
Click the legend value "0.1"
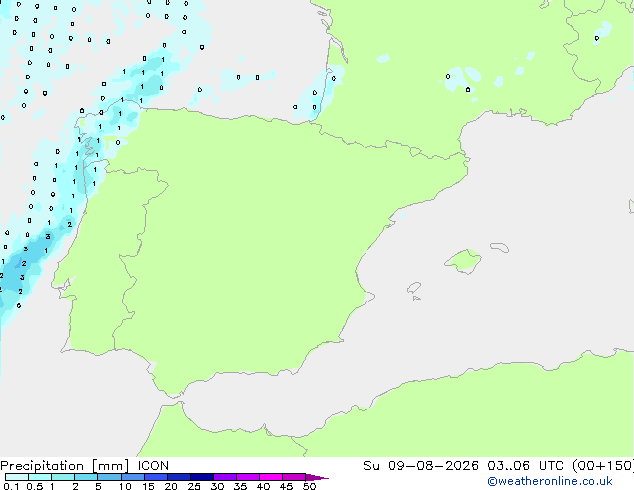(11, 486)
